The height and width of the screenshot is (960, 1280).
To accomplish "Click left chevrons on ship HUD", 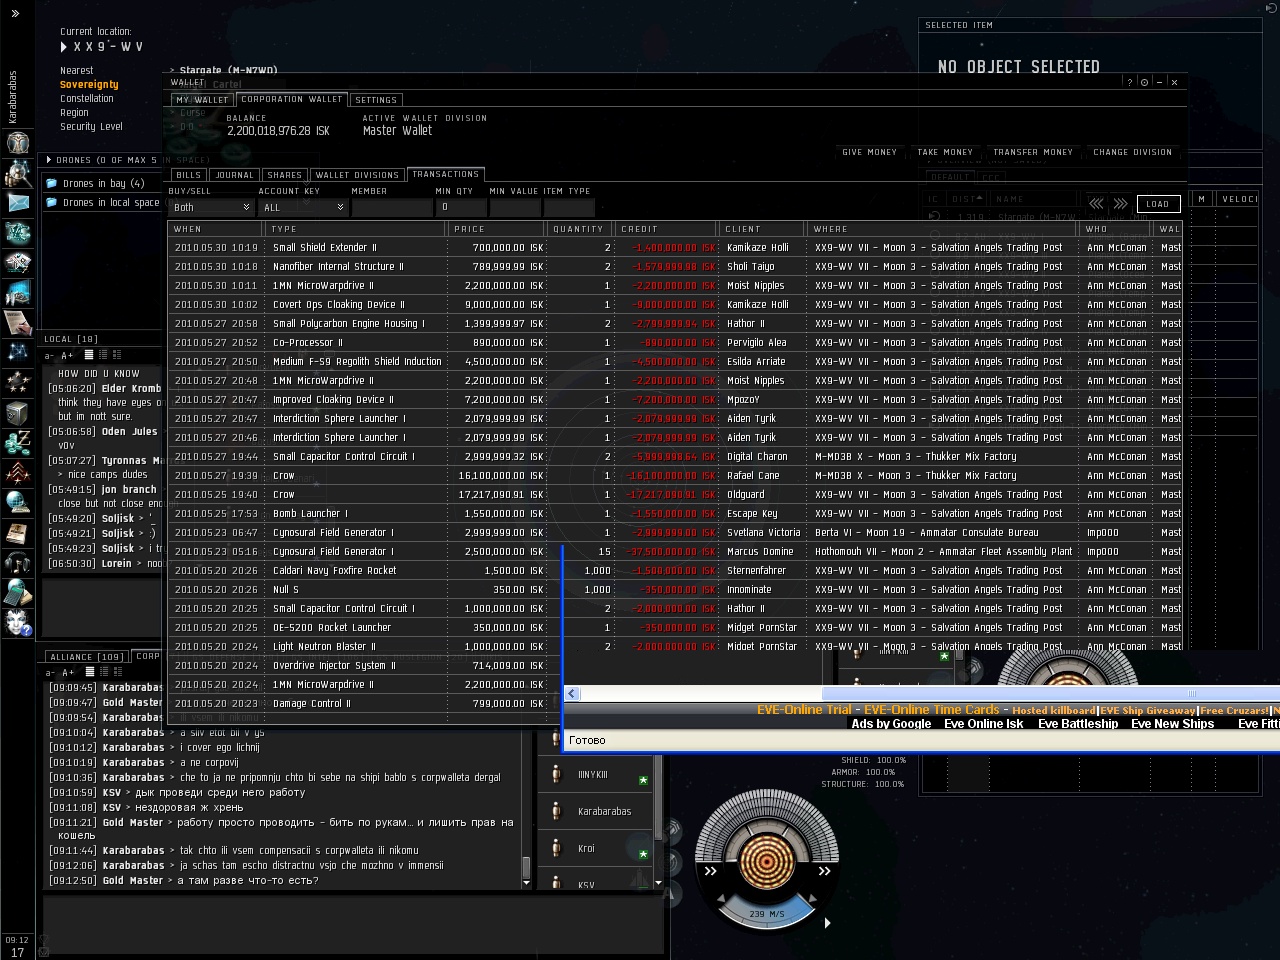I will tap(710, 871).
